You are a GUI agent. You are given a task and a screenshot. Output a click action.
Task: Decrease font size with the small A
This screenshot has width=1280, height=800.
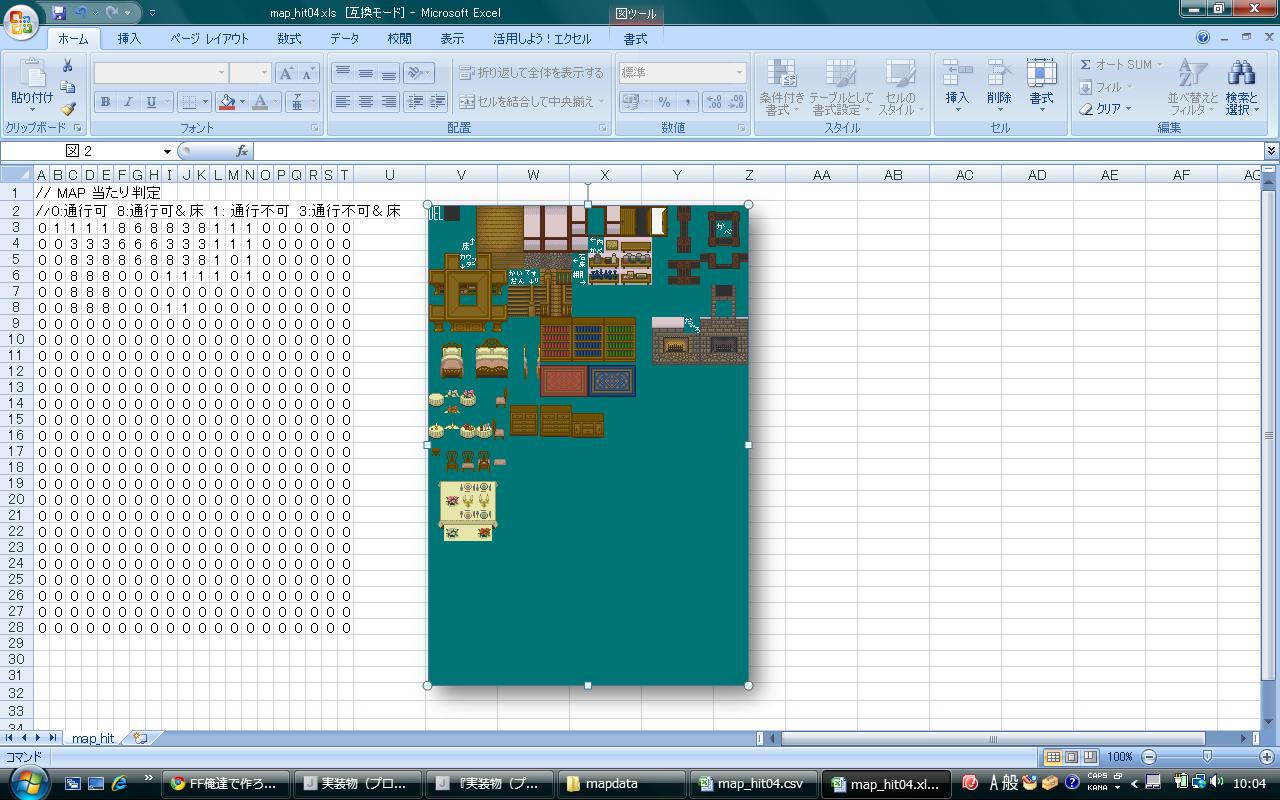pos(308,73)
